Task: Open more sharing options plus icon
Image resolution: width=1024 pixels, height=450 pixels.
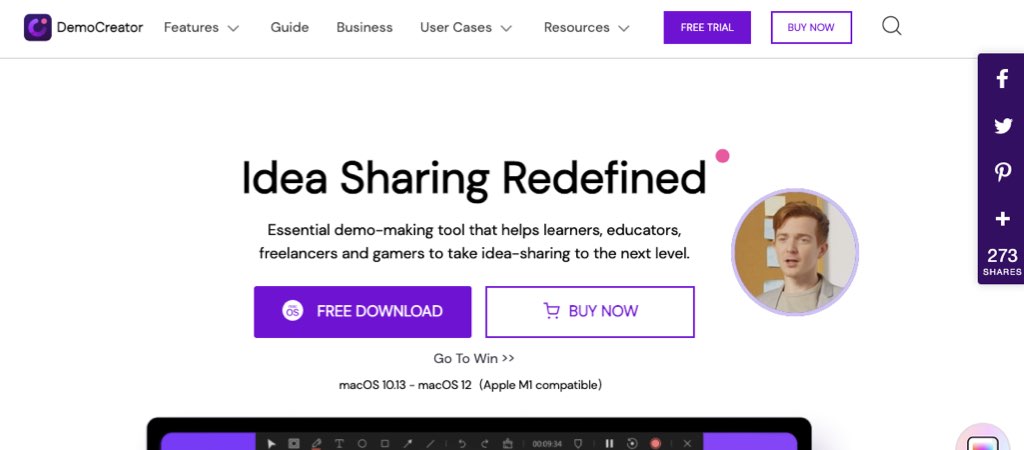Action: [1002, 219]
